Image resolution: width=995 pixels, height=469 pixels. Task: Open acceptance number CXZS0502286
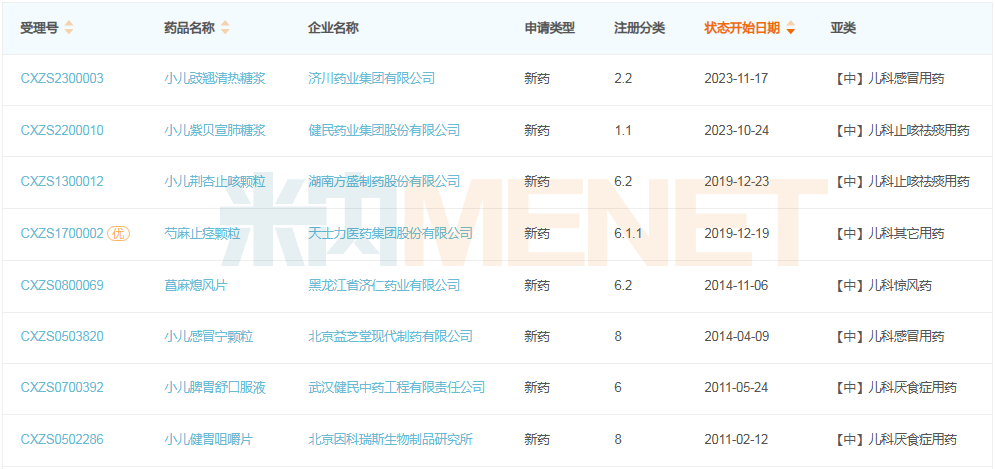coord(62,439)
